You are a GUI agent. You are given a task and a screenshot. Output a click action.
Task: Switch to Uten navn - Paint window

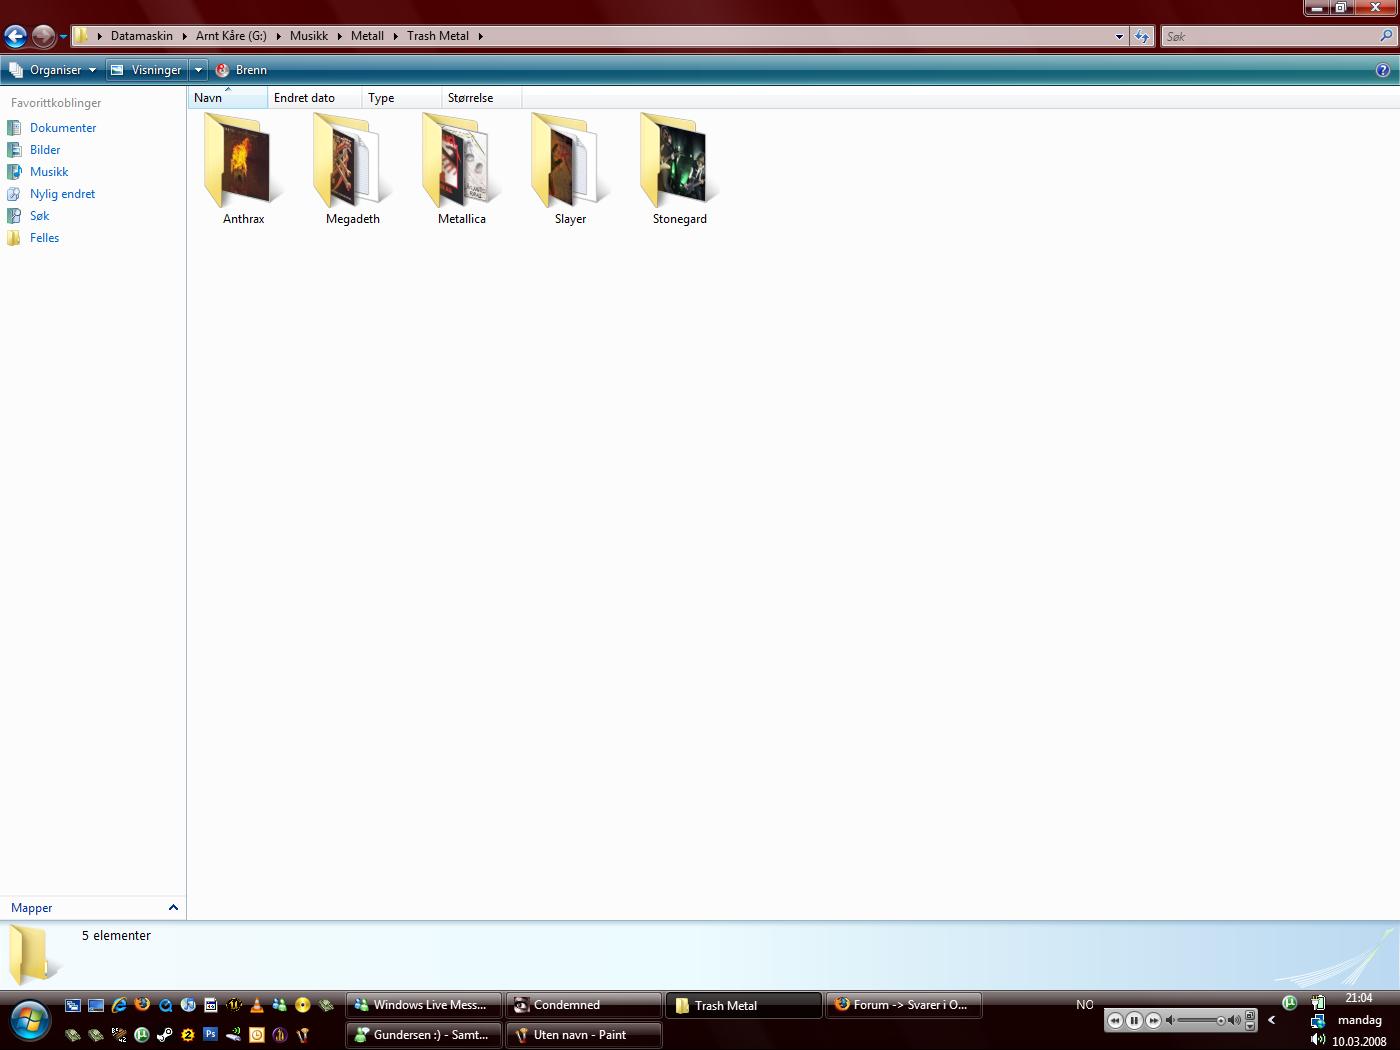(x=584, y=1035)
